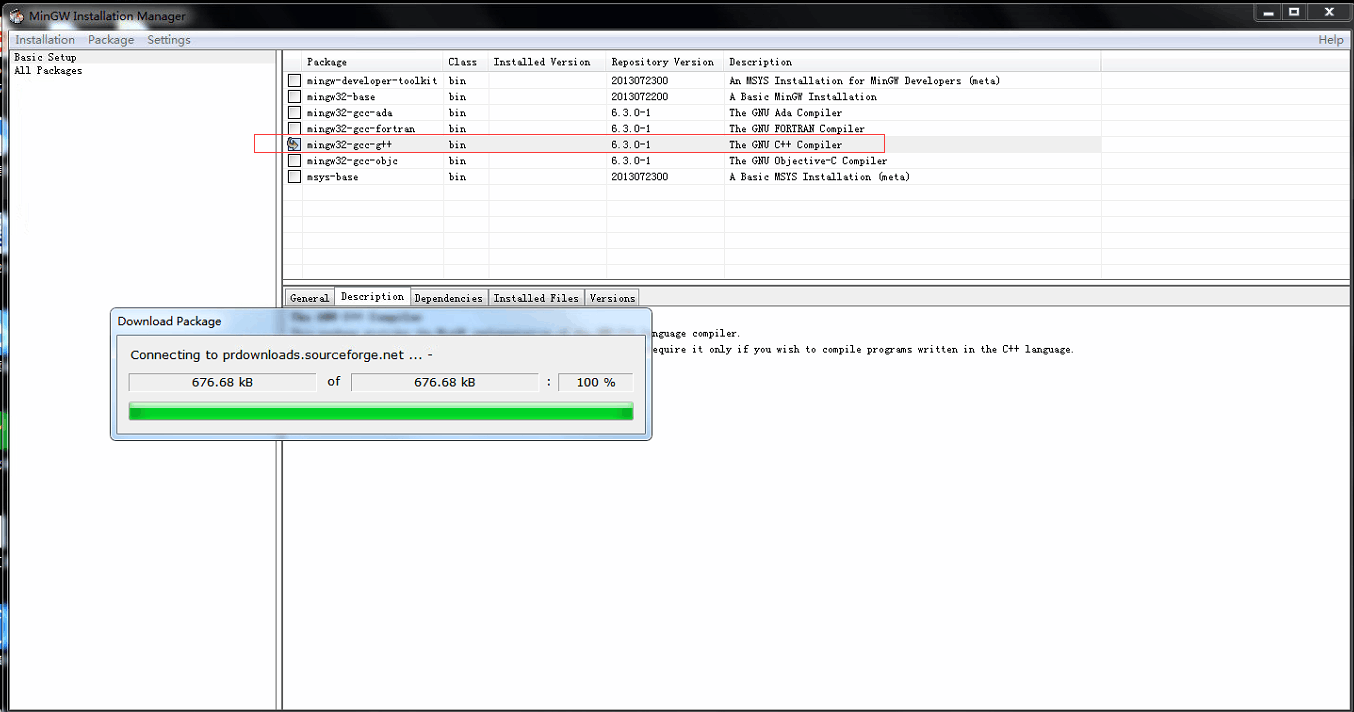Open the Installation menu
The height and width of the screenshot is (712, 1354).
click(x=45, y=40)
